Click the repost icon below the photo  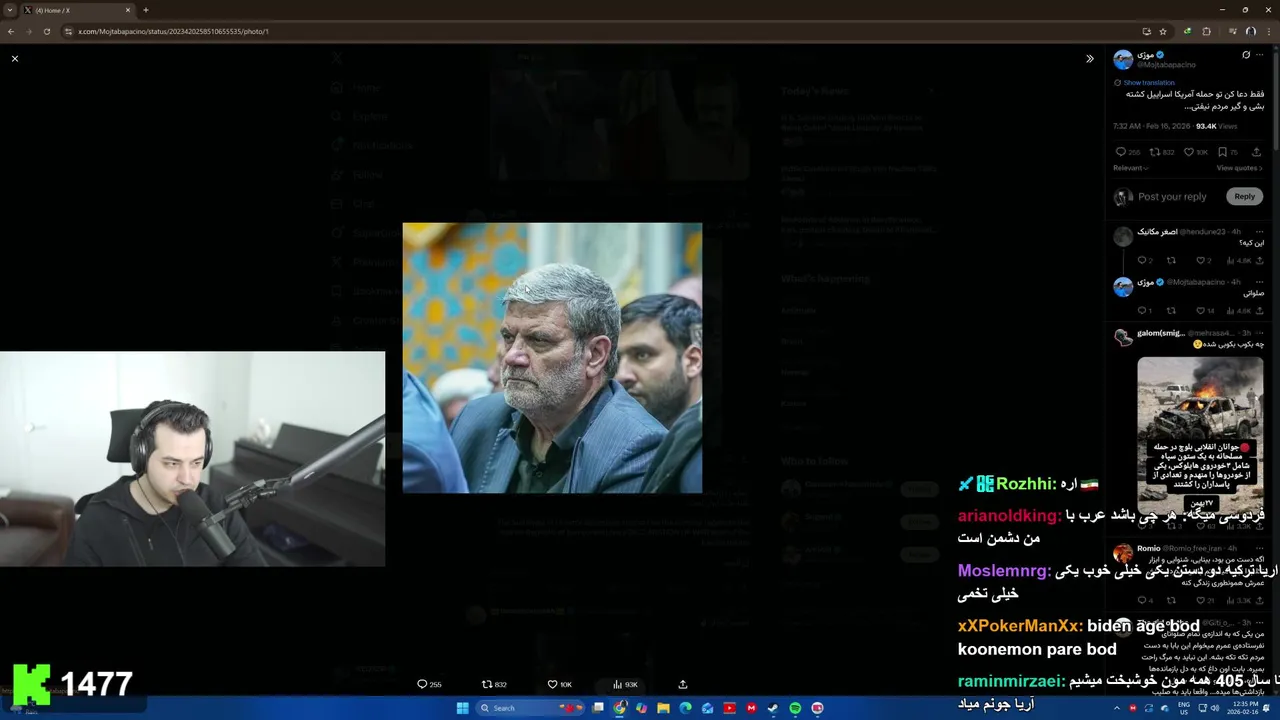click(487, 684)
